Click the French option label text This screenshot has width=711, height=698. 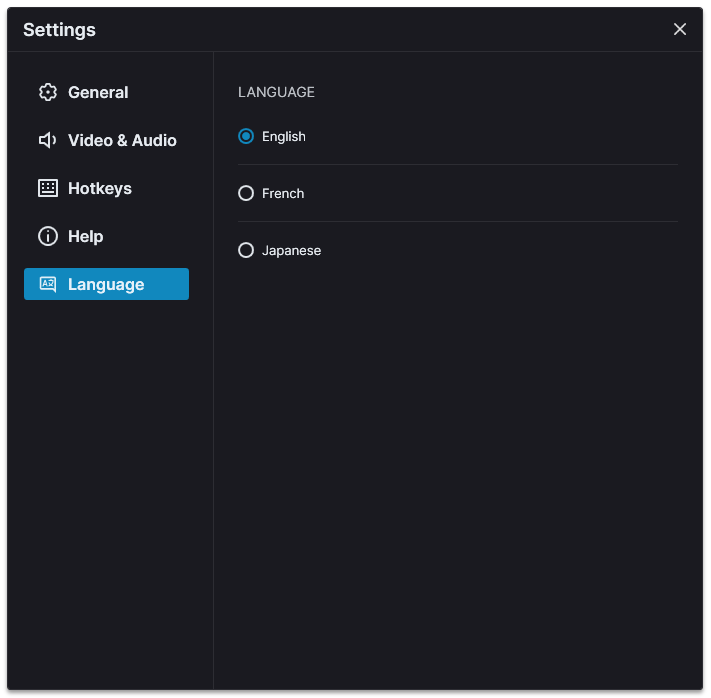pyautogui.click(x=283, y=194)
